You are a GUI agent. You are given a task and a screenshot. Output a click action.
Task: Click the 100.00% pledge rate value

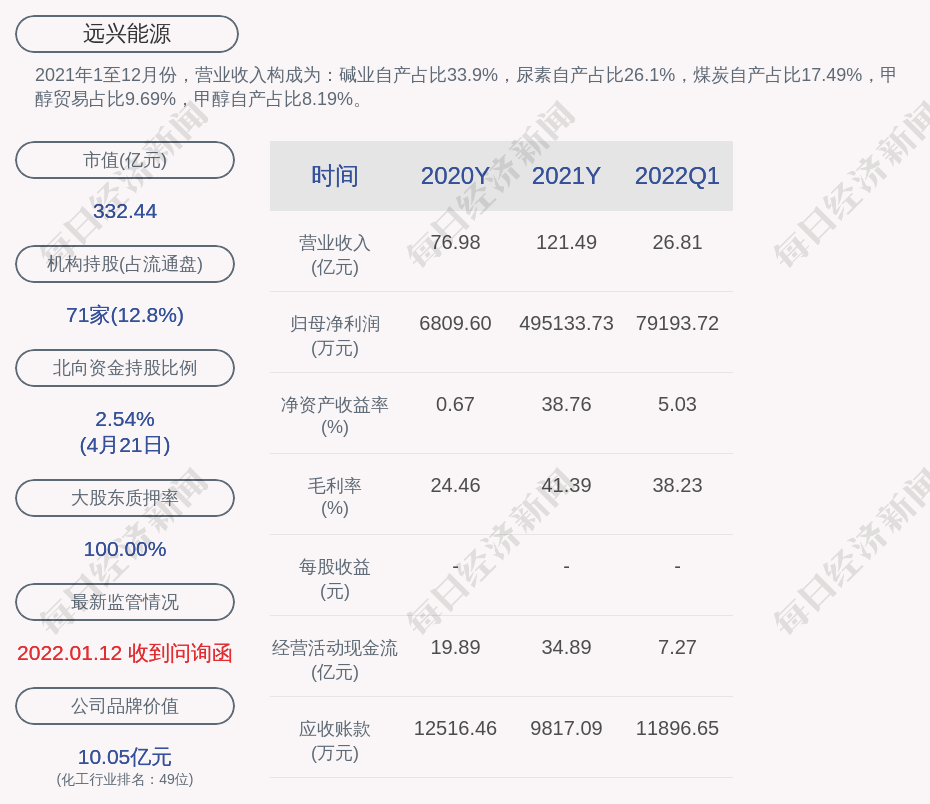[125, 549]
